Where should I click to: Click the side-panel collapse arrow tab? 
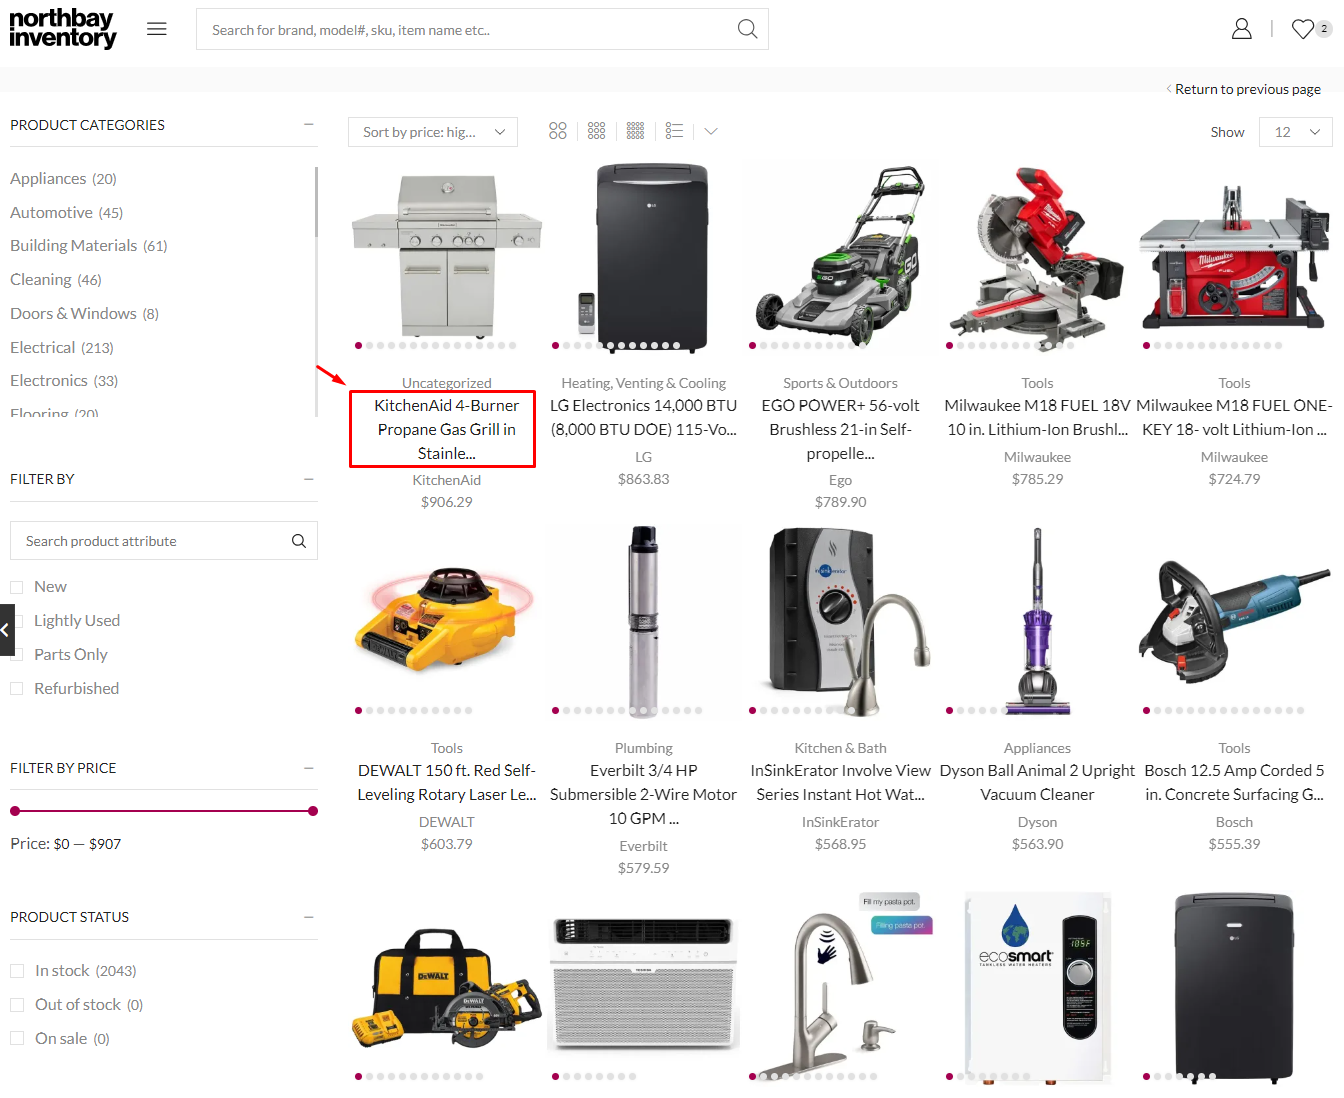[7, 630]
